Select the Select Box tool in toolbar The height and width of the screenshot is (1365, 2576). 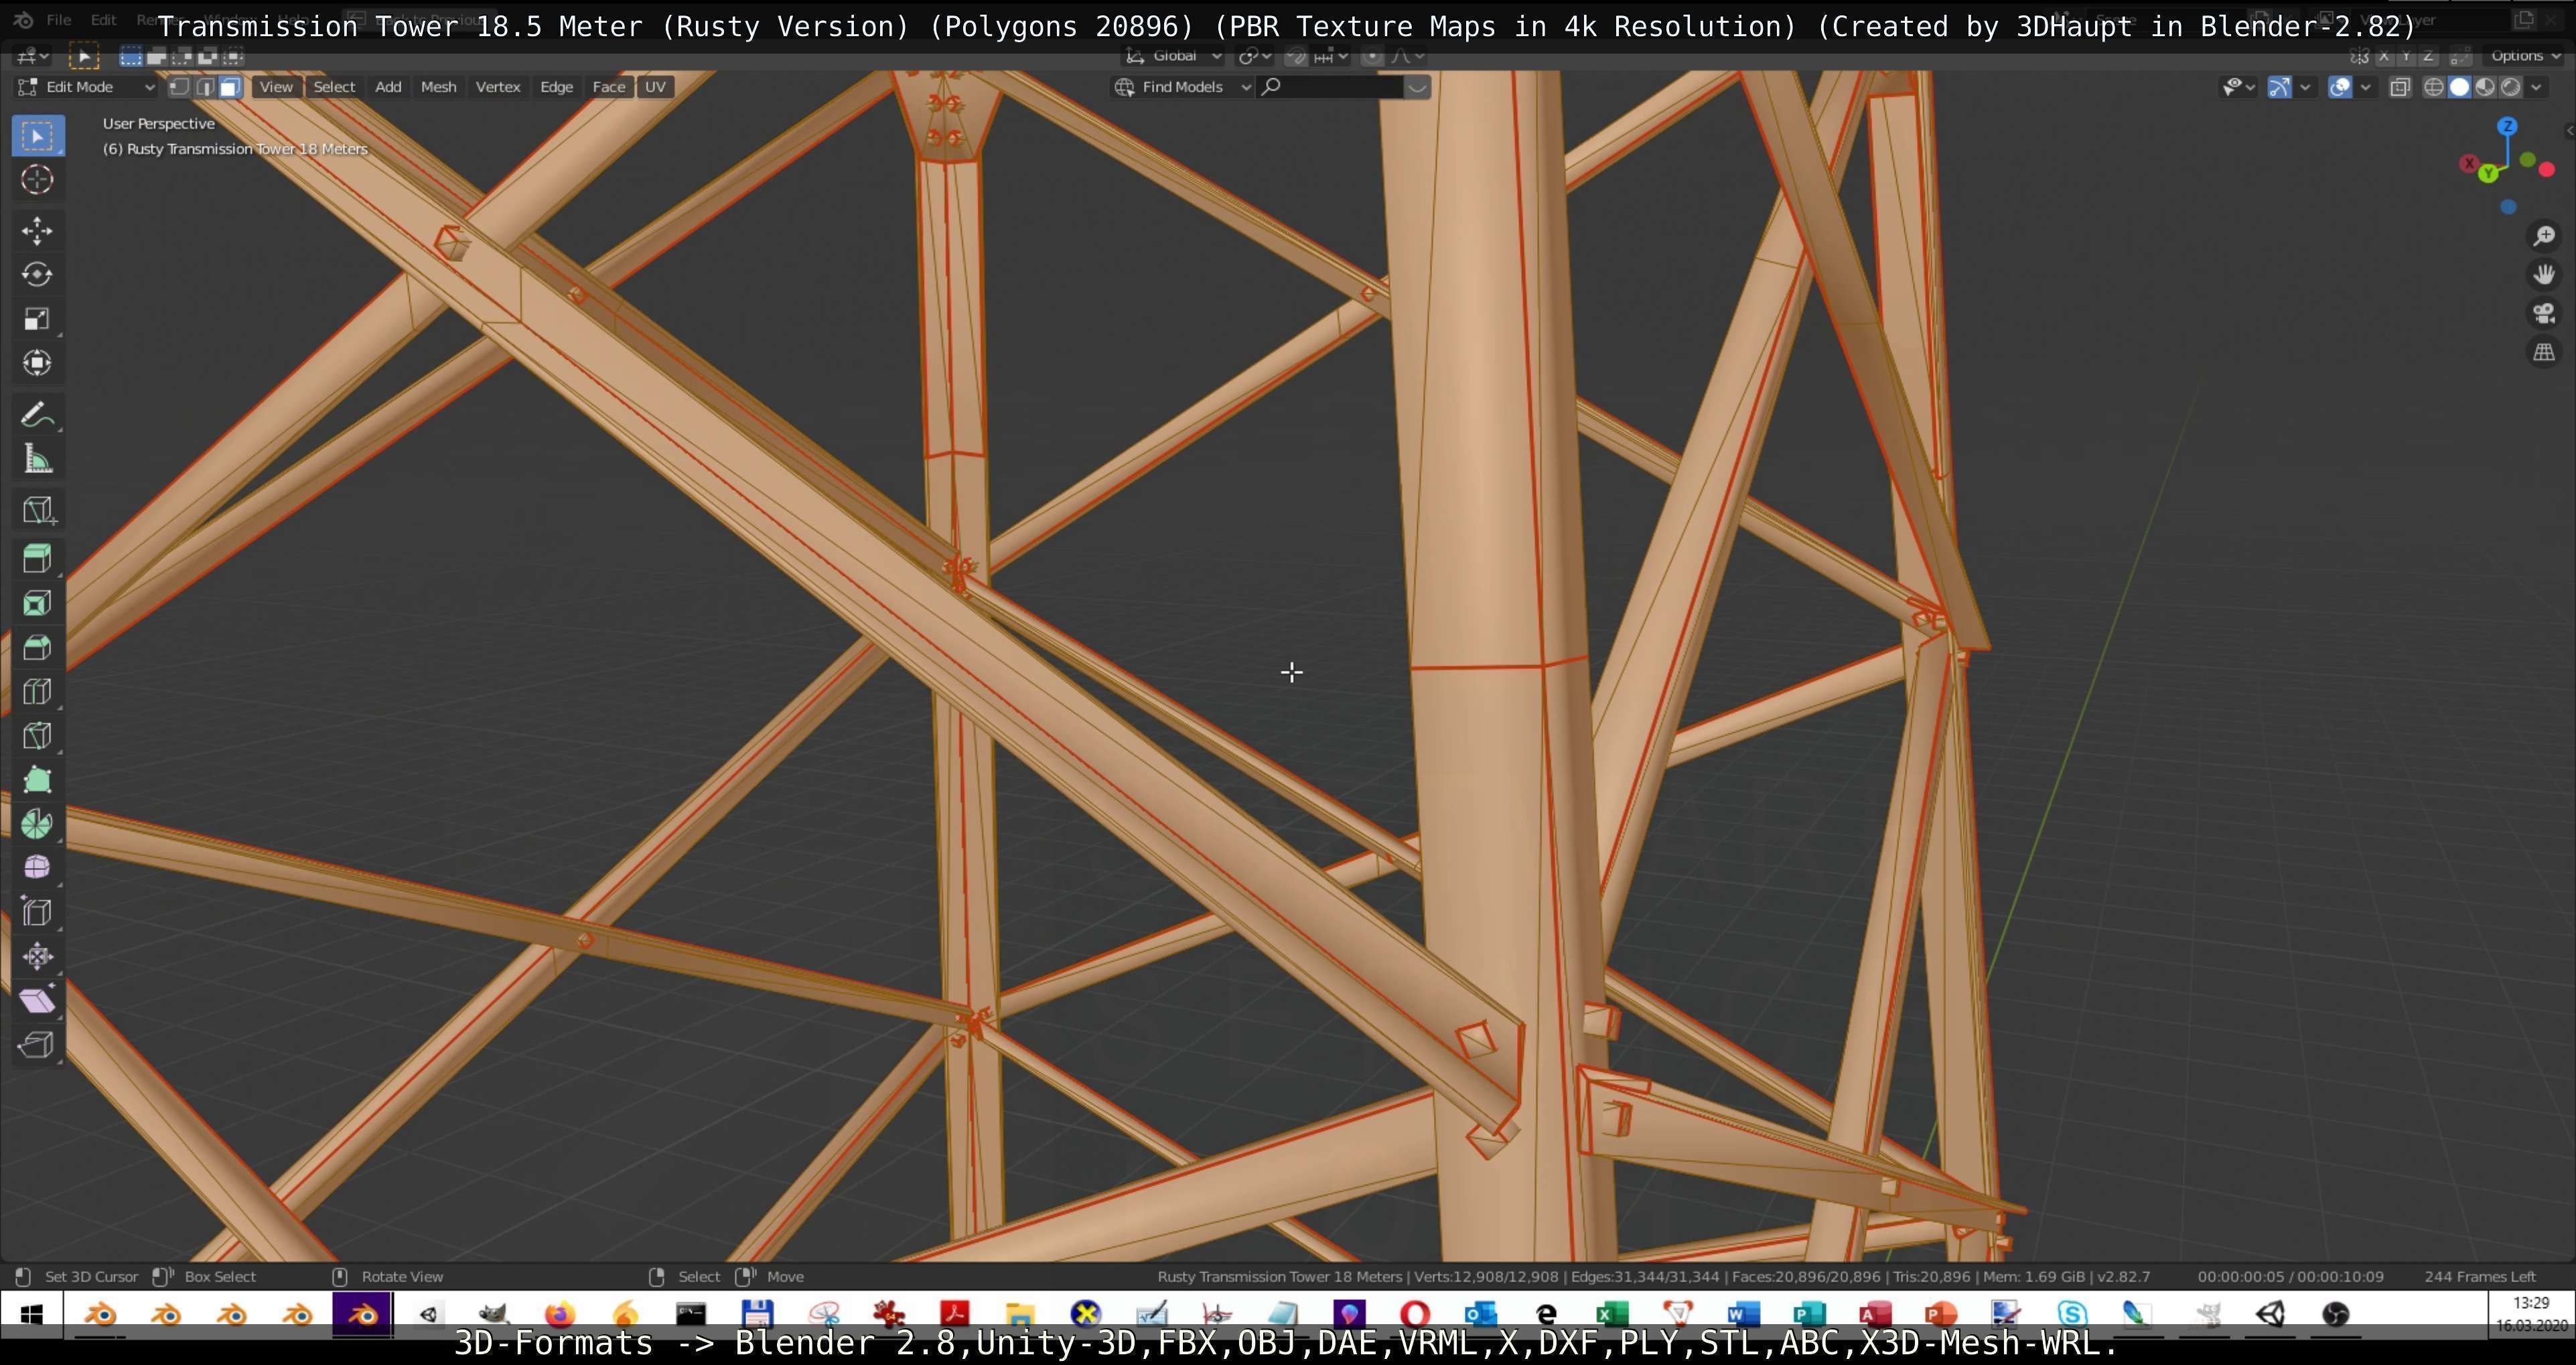[x=38, y=135]
